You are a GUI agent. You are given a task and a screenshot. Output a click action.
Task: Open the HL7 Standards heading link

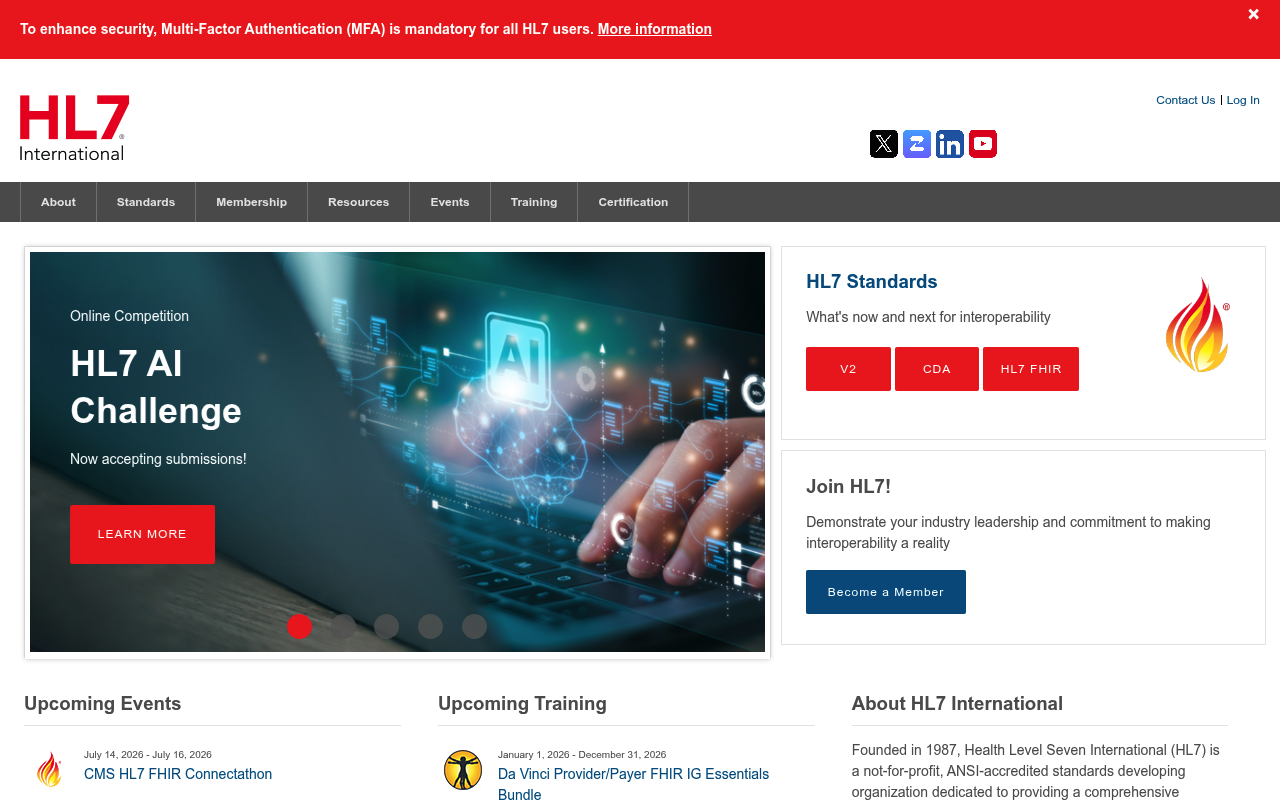[x=872, y=282]
